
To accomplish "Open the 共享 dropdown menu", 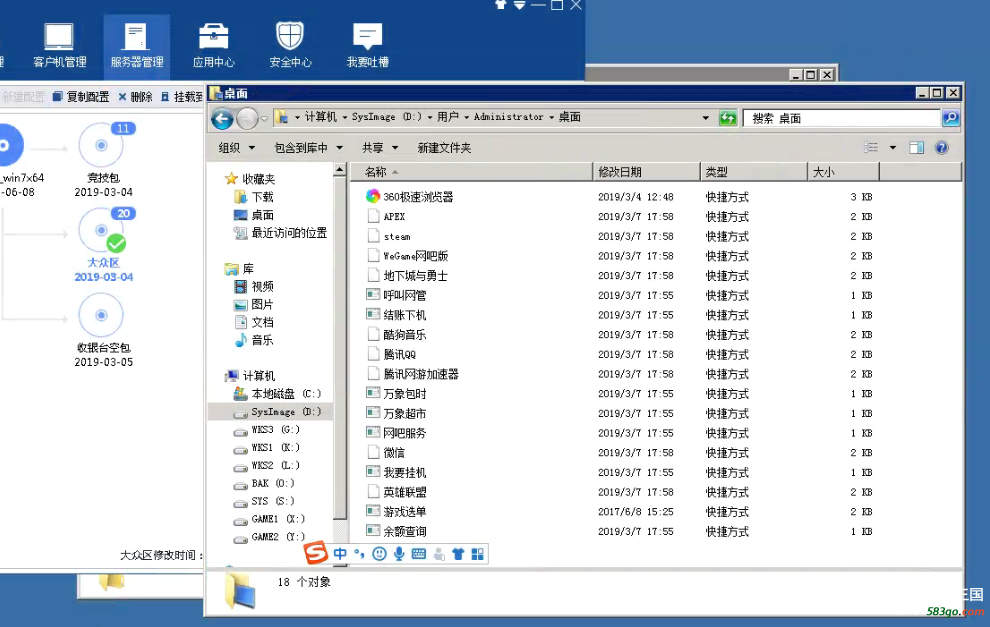I will 380,148.
